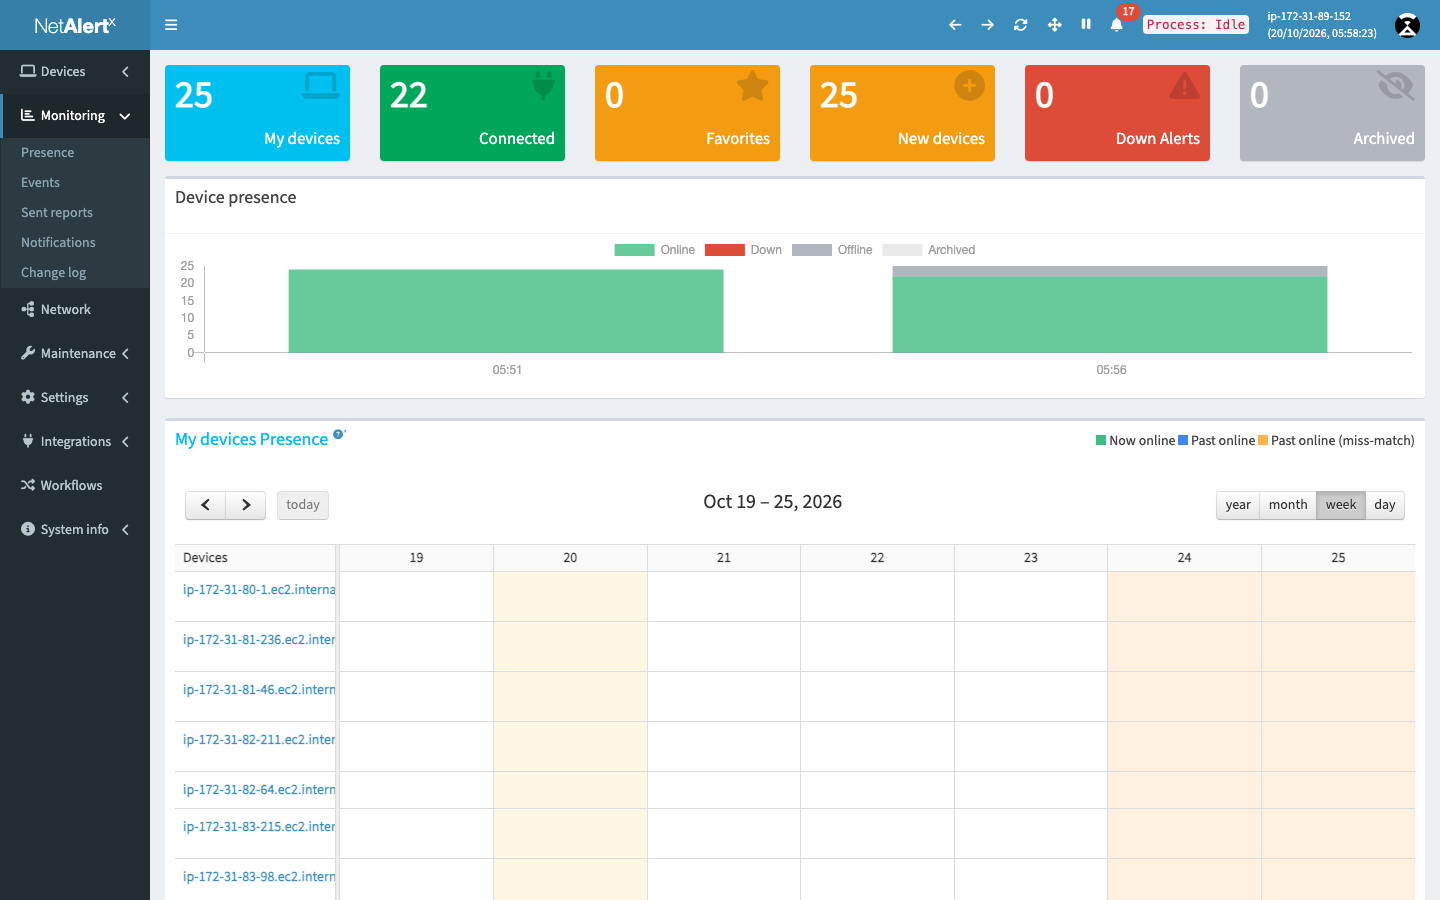Viewport: 1440px width, 900px height.
Task: Switch calendar to week view
Action: point(1341,505)
